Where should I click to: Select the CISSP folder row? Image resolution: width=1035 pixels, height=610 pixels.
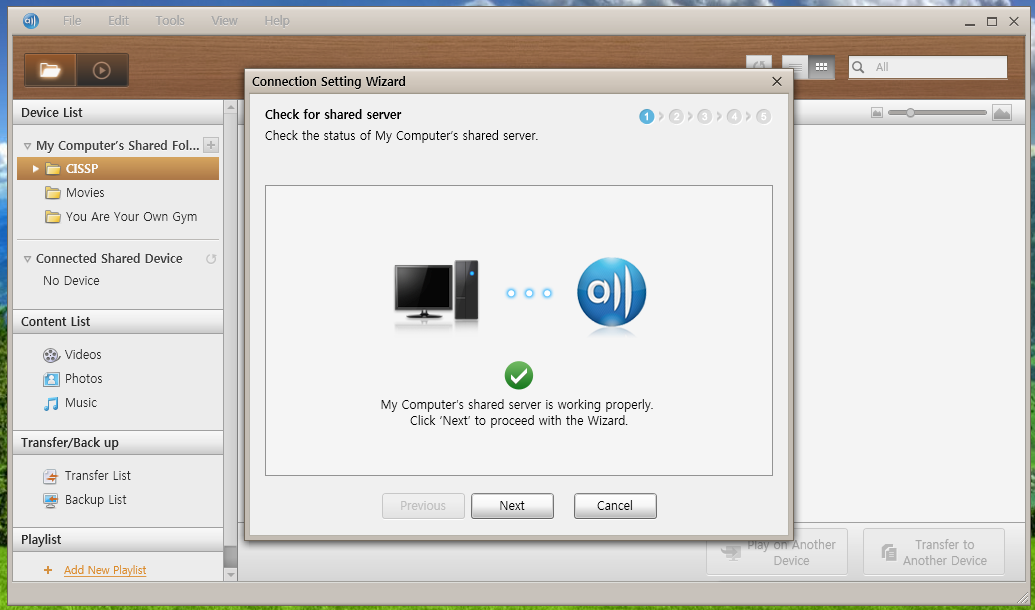(118, 168)
